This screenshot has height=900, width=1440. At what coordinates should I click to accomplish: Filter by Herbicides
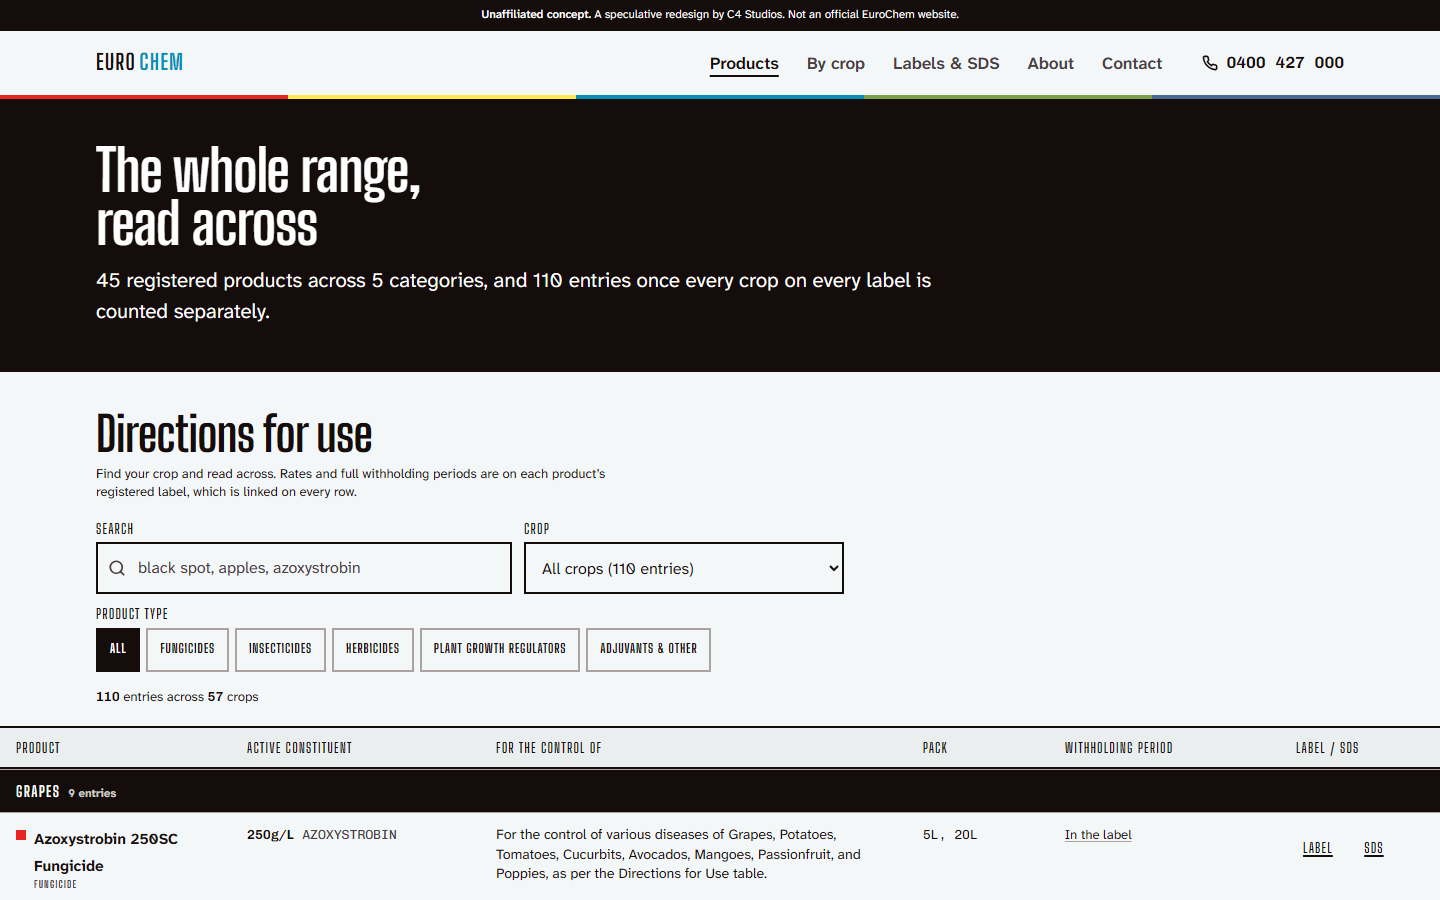pyautogui.click(x=373, y=650)
